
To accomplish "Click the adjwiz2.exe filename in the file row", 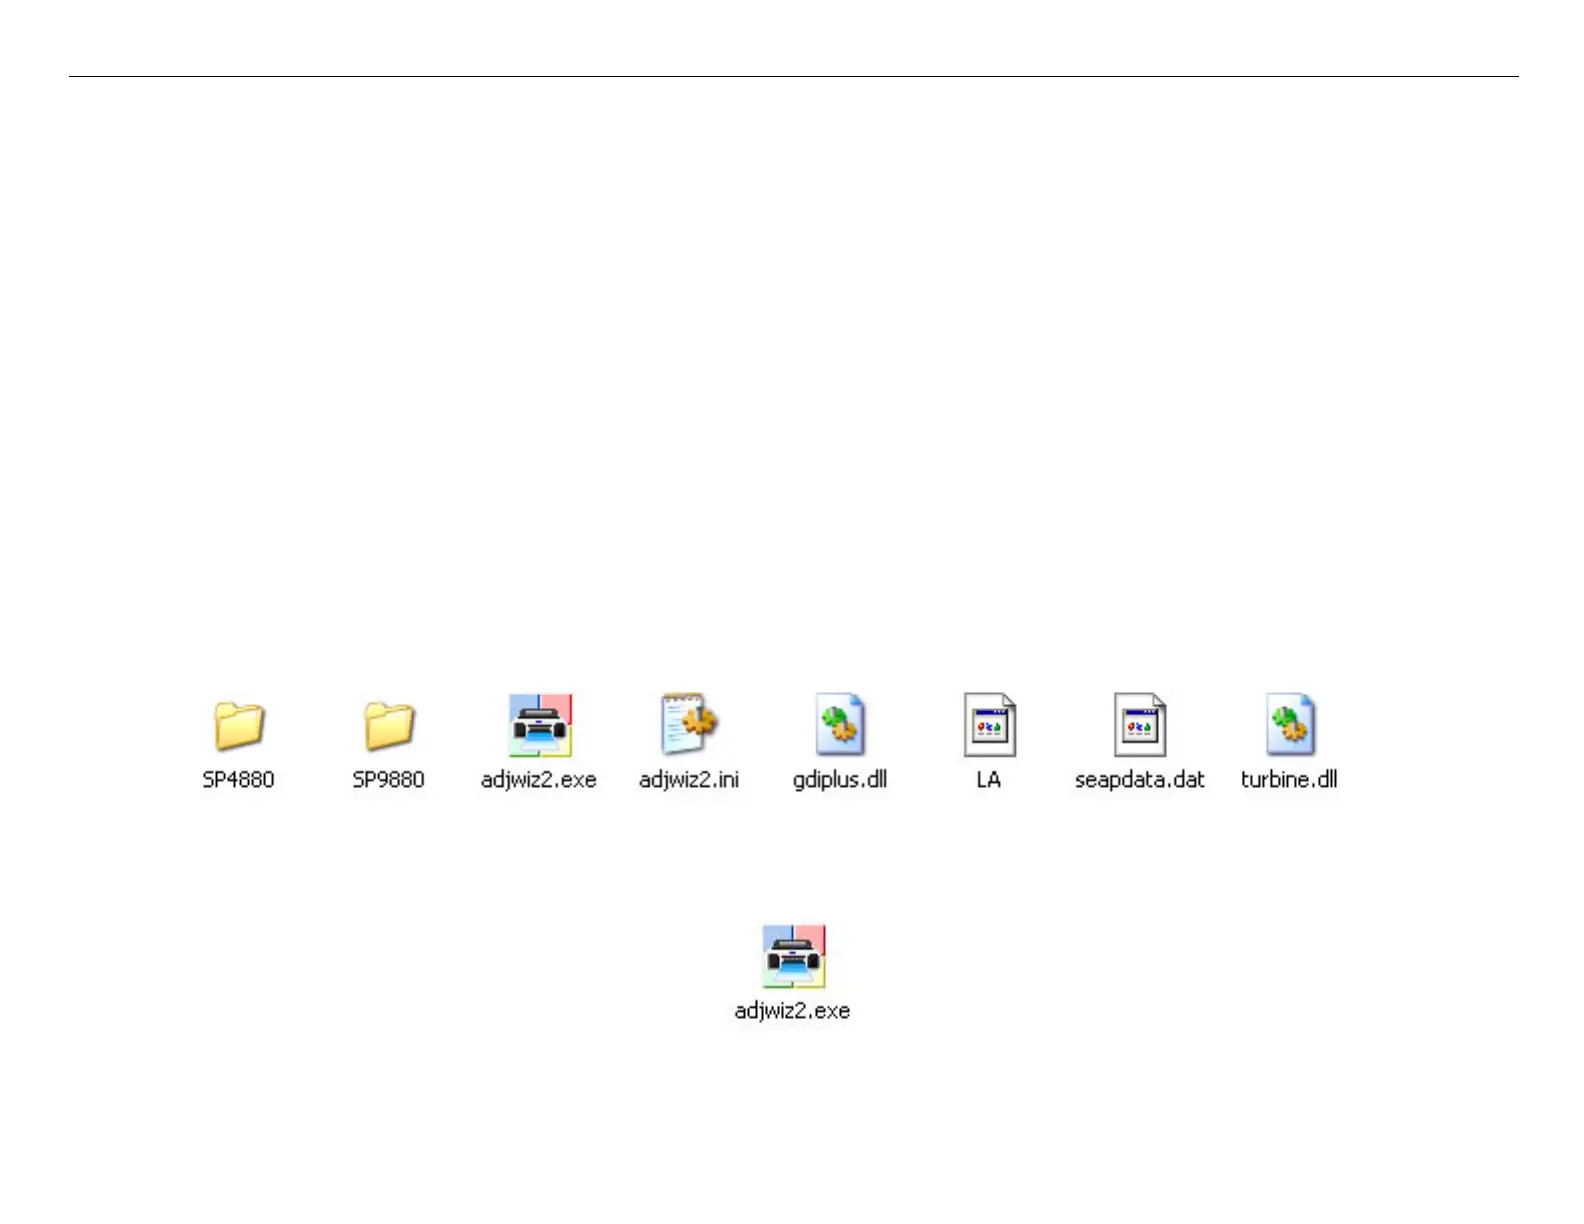I will [539, 780].
